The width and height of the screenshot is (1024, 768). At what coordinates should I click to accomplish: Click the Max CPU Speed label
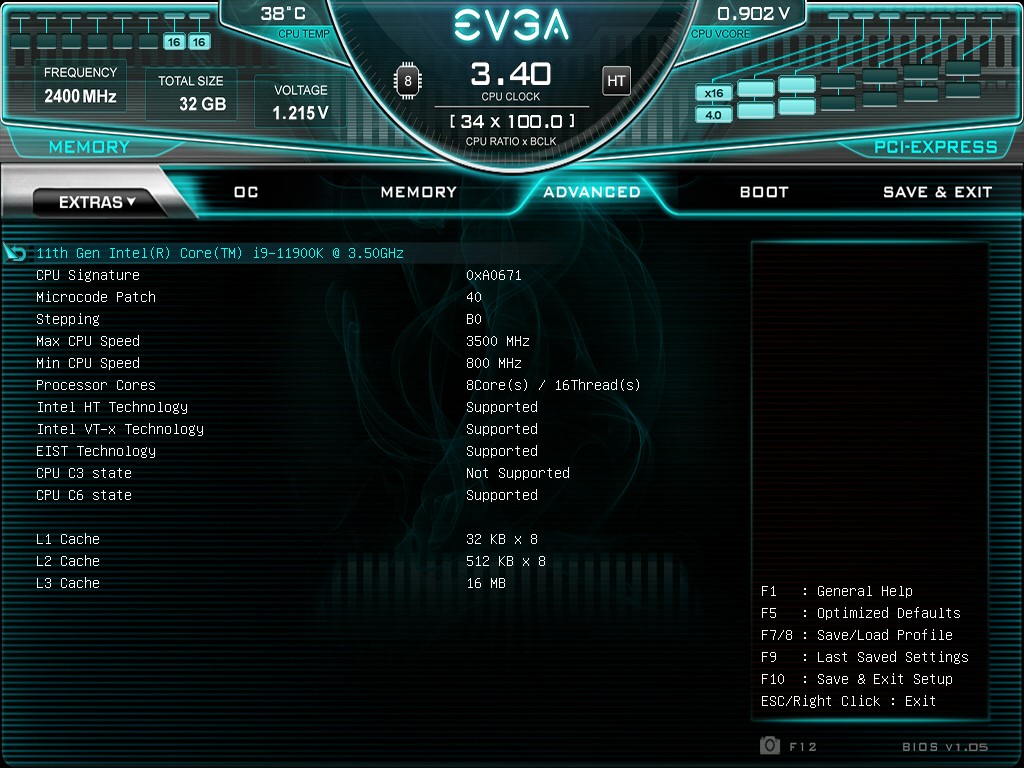click(x=88, y=341)
